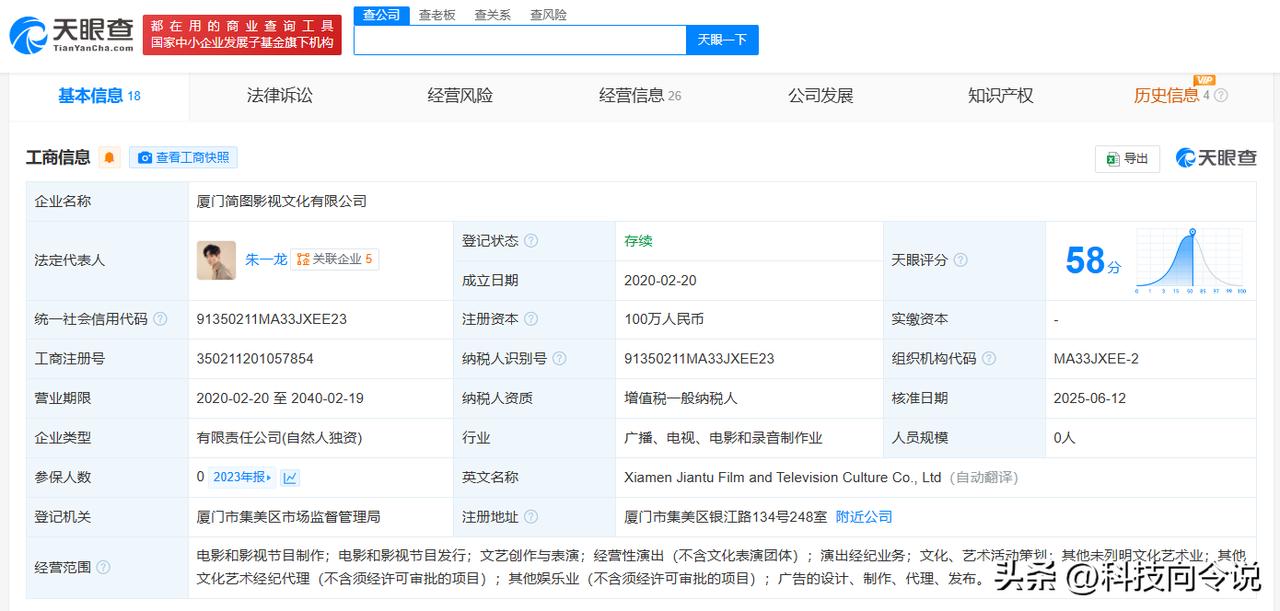Click the company name 厦门简图影视文化有限公司
1280x611 pixels.
click(x=282, y=201)
